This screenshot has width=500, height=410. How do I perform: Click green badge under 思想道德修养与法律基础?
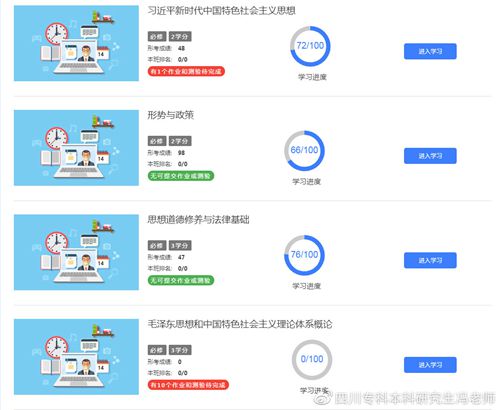coord(181,280)
